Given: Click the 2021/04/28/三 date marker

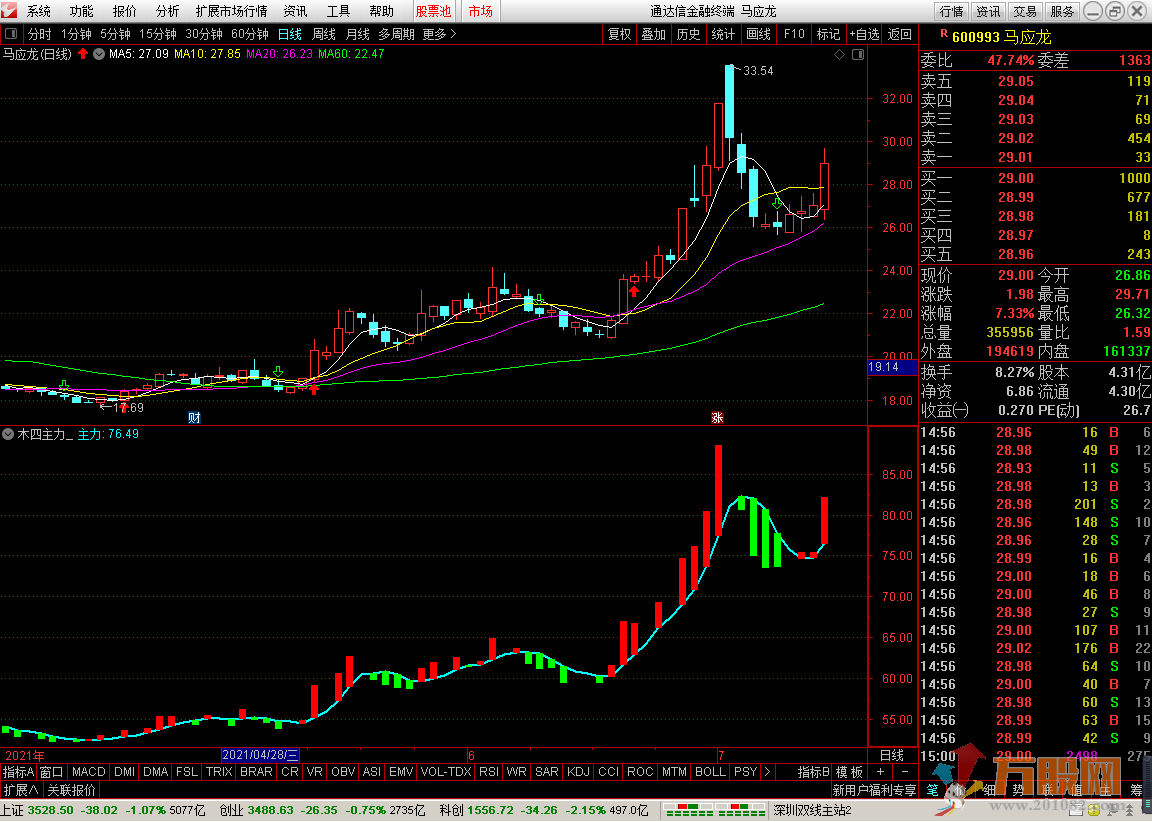Looking at the screenshot, I should [260, 755].
